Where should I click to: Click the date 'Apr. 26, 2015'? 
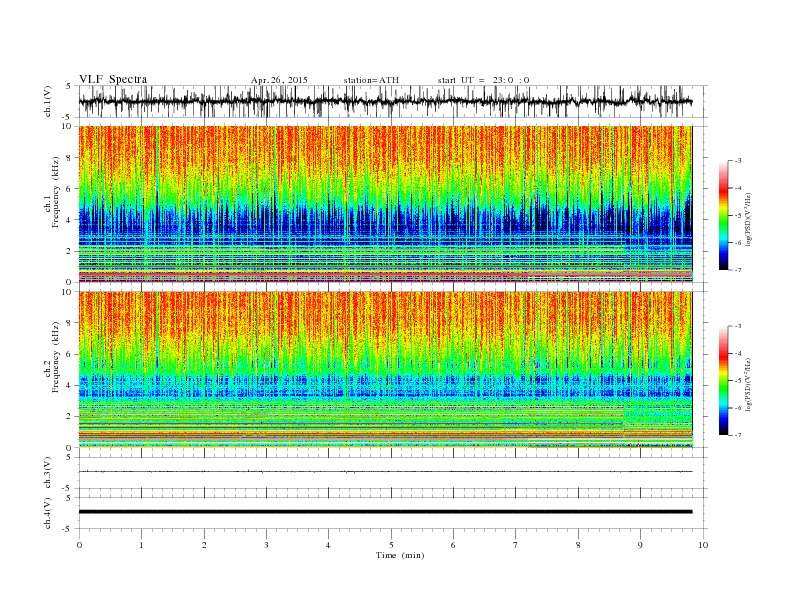279,80
